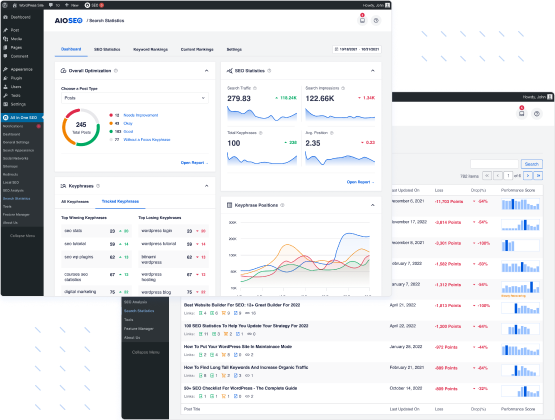Open the Media library icon in the sidebar
Image resolution: width=555 pixels, height=420 pixels.
click(x=5, y=39)
